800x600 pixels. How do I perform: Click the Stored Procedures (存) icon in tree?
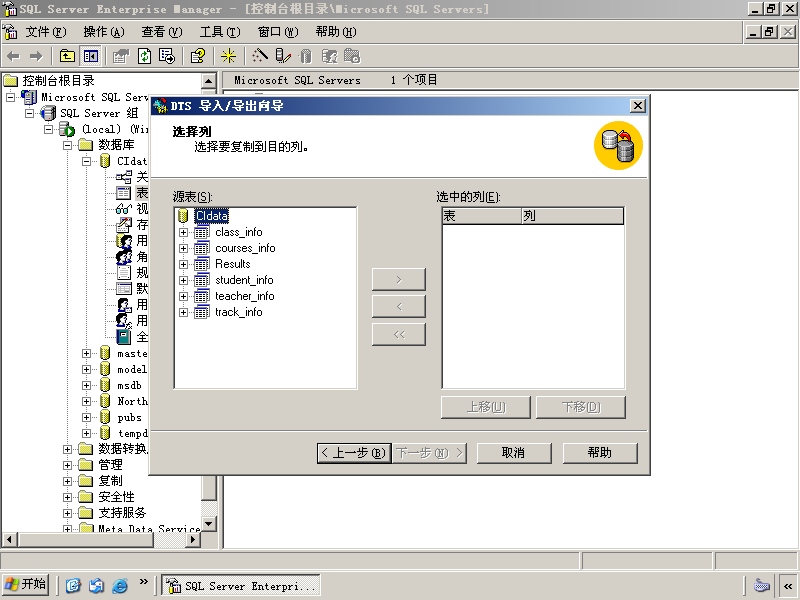(x=123, y=224)
